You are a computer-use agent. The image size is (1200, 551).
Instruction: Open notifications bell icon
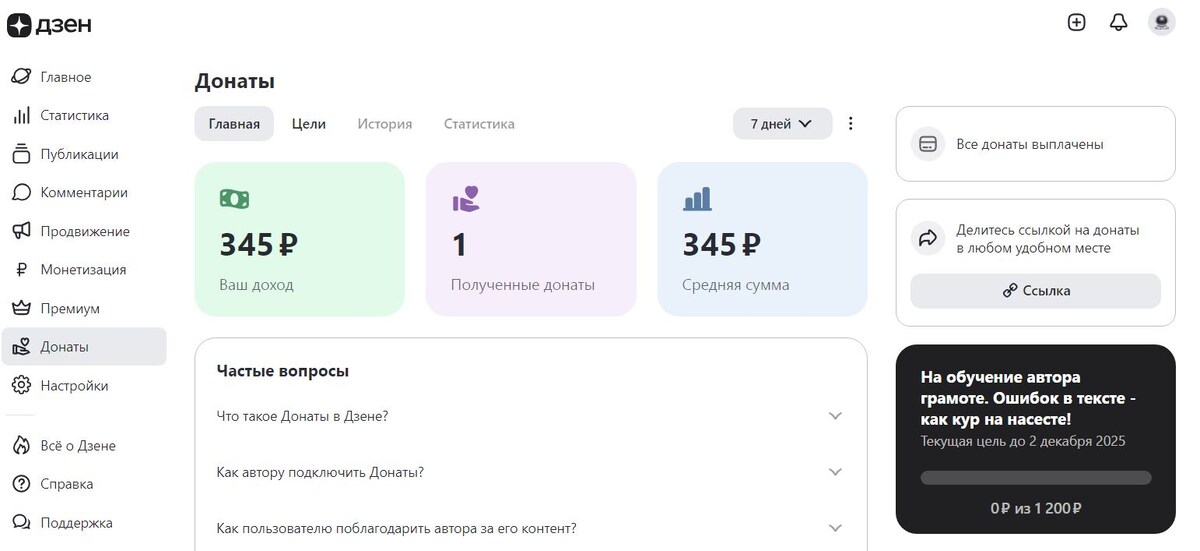pyautogui.click(x=1119, y=22)
